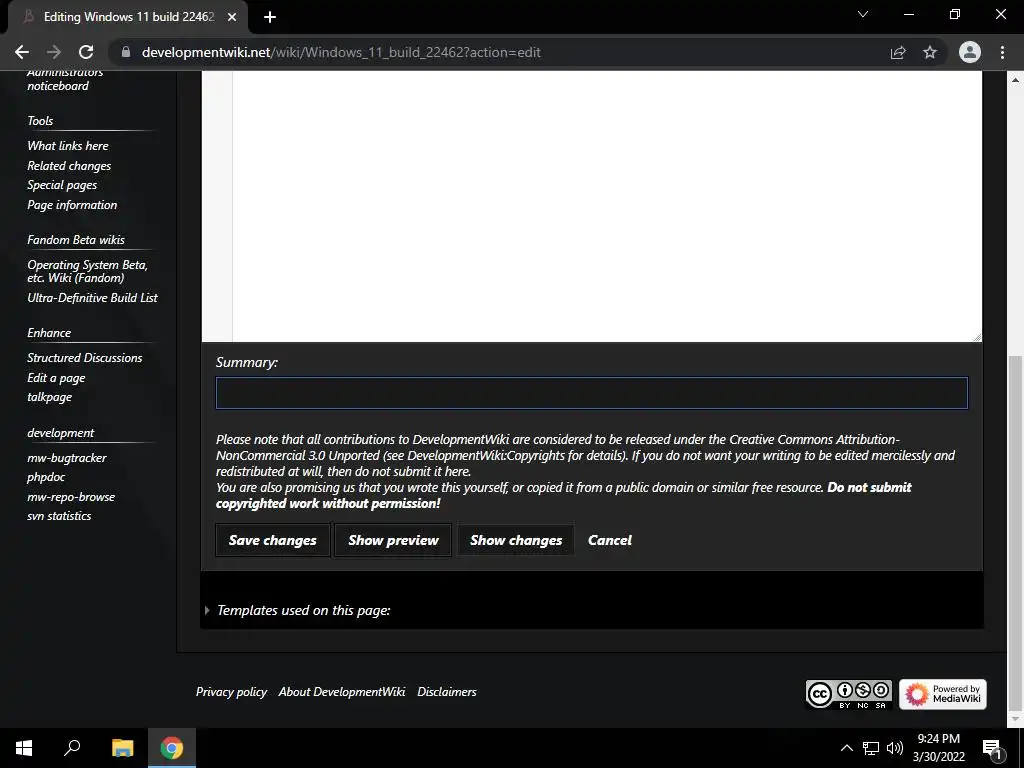
Task: Open Related changes link
Action: (69, 166)
